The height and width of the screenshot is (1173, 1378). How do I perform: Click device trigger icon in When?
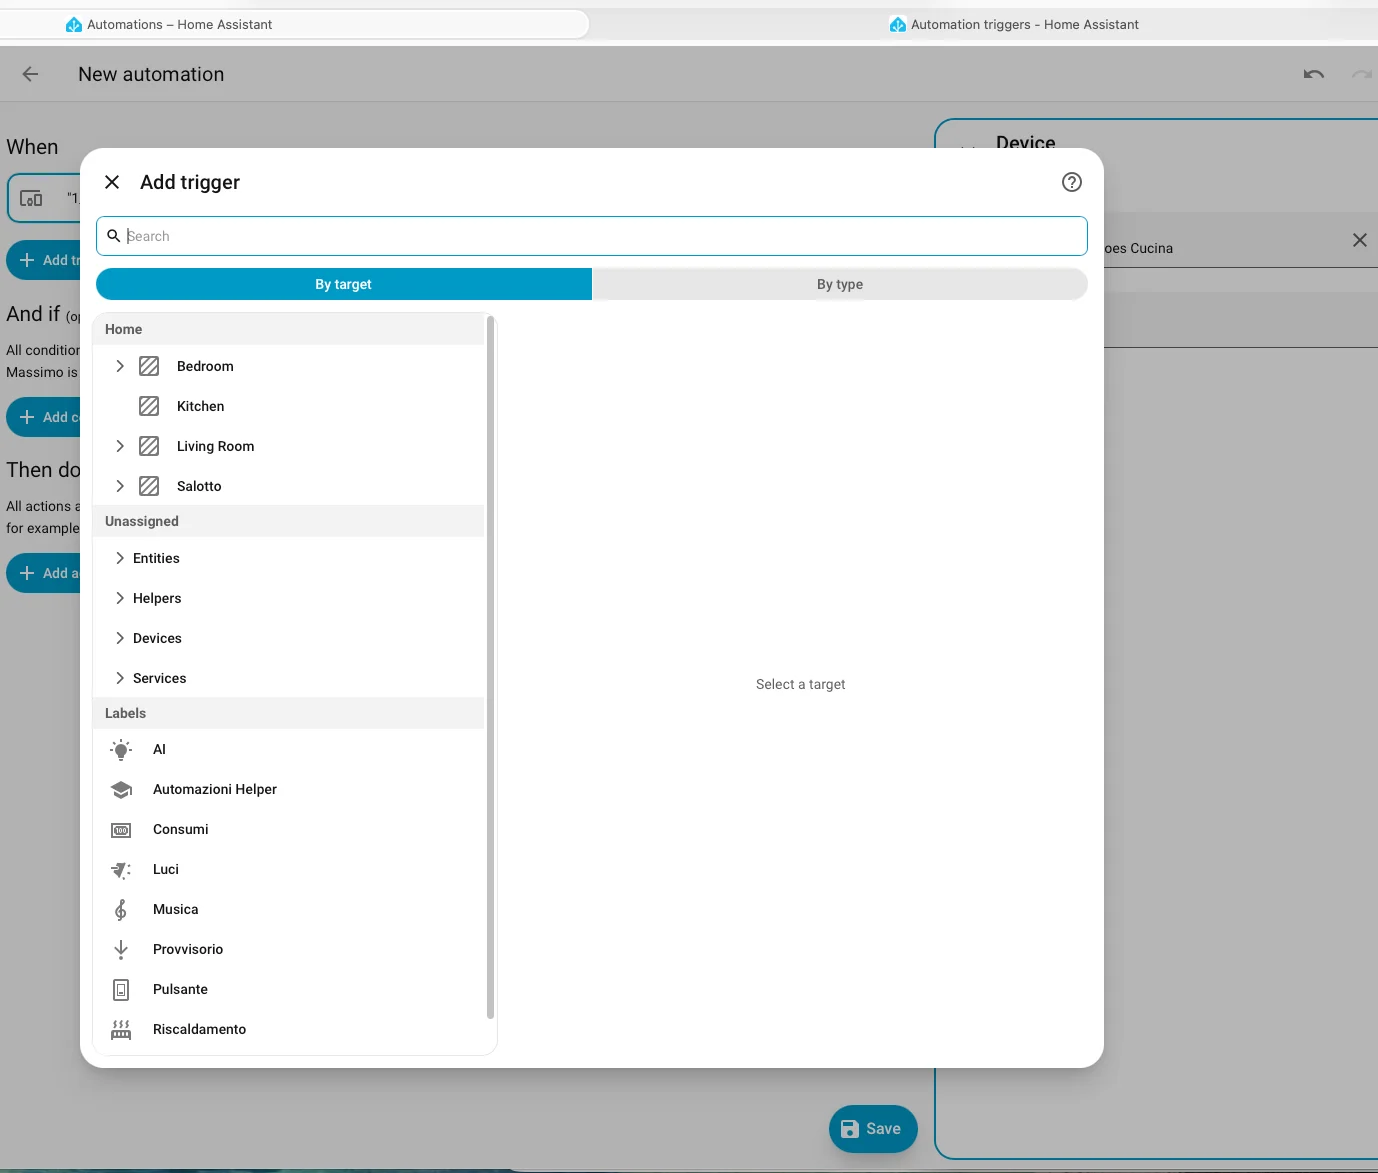(x=32, y=198)
